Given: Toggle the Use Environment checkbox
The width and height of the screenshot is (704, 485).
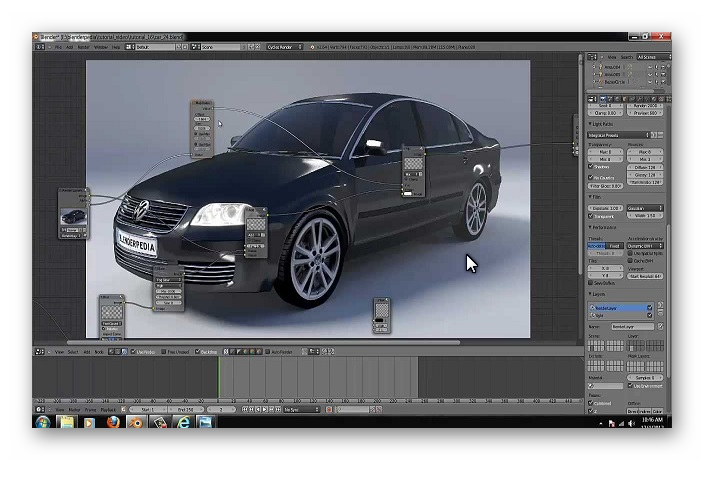Looking at the screenshot, I should pos(630,386).
